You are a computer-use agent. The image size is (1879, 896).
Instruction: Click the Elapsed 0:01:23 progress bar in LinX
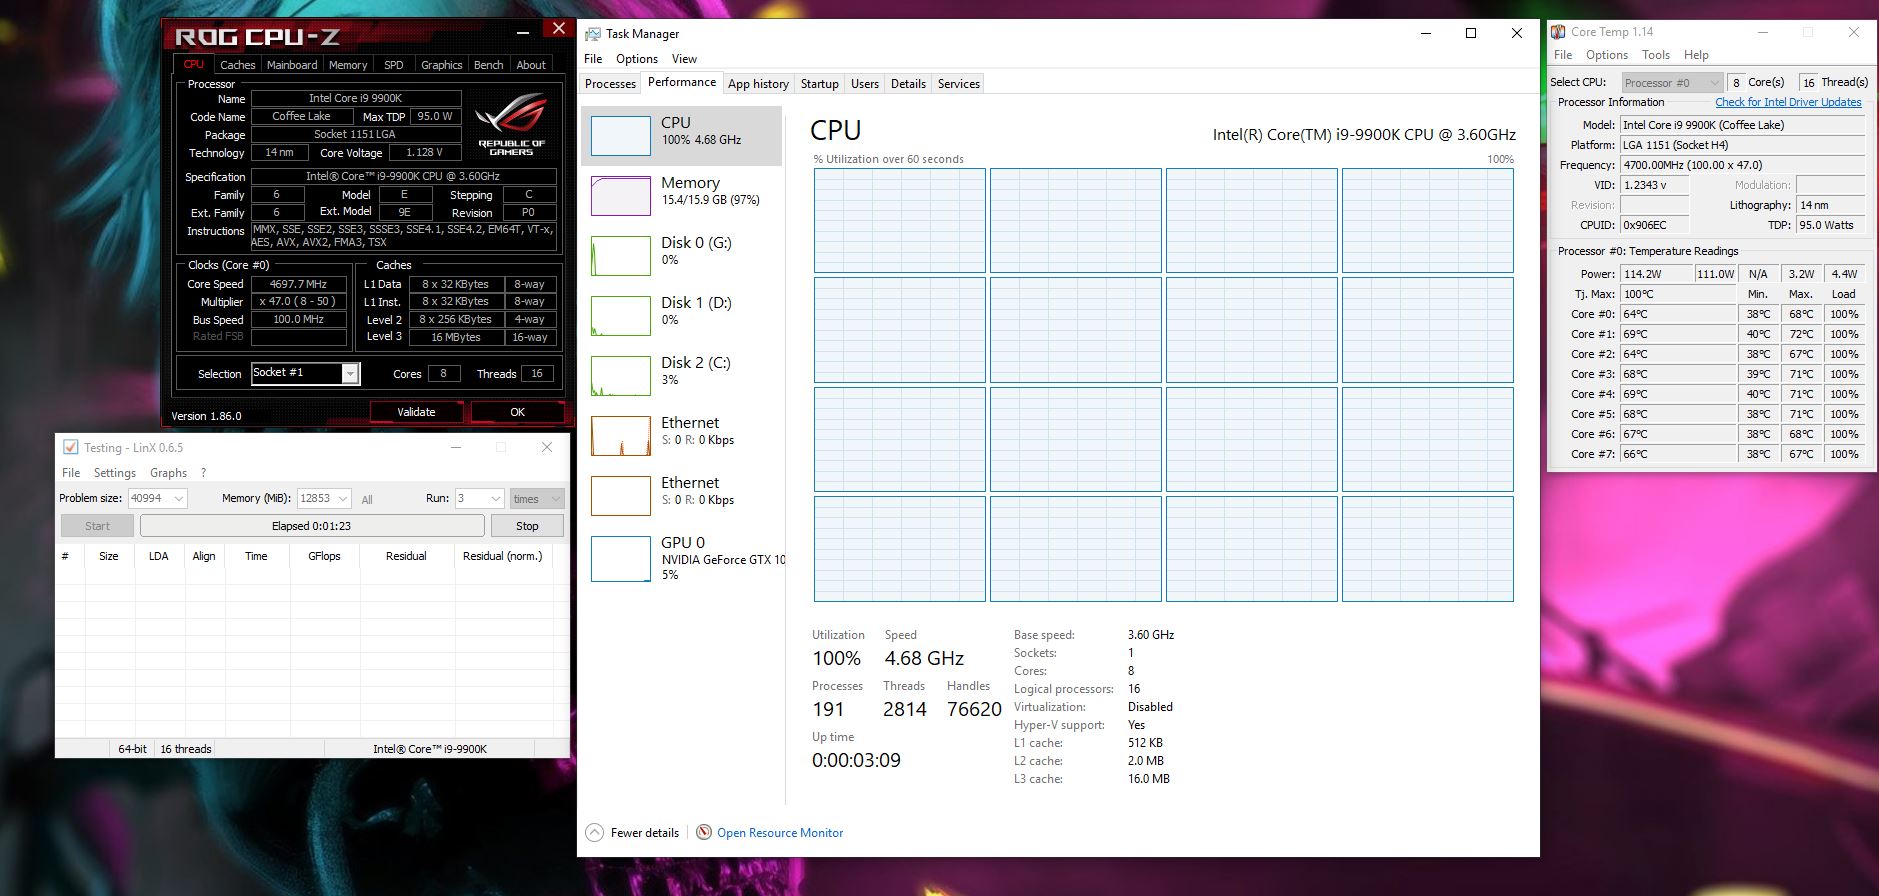click(x=312, y=526)
